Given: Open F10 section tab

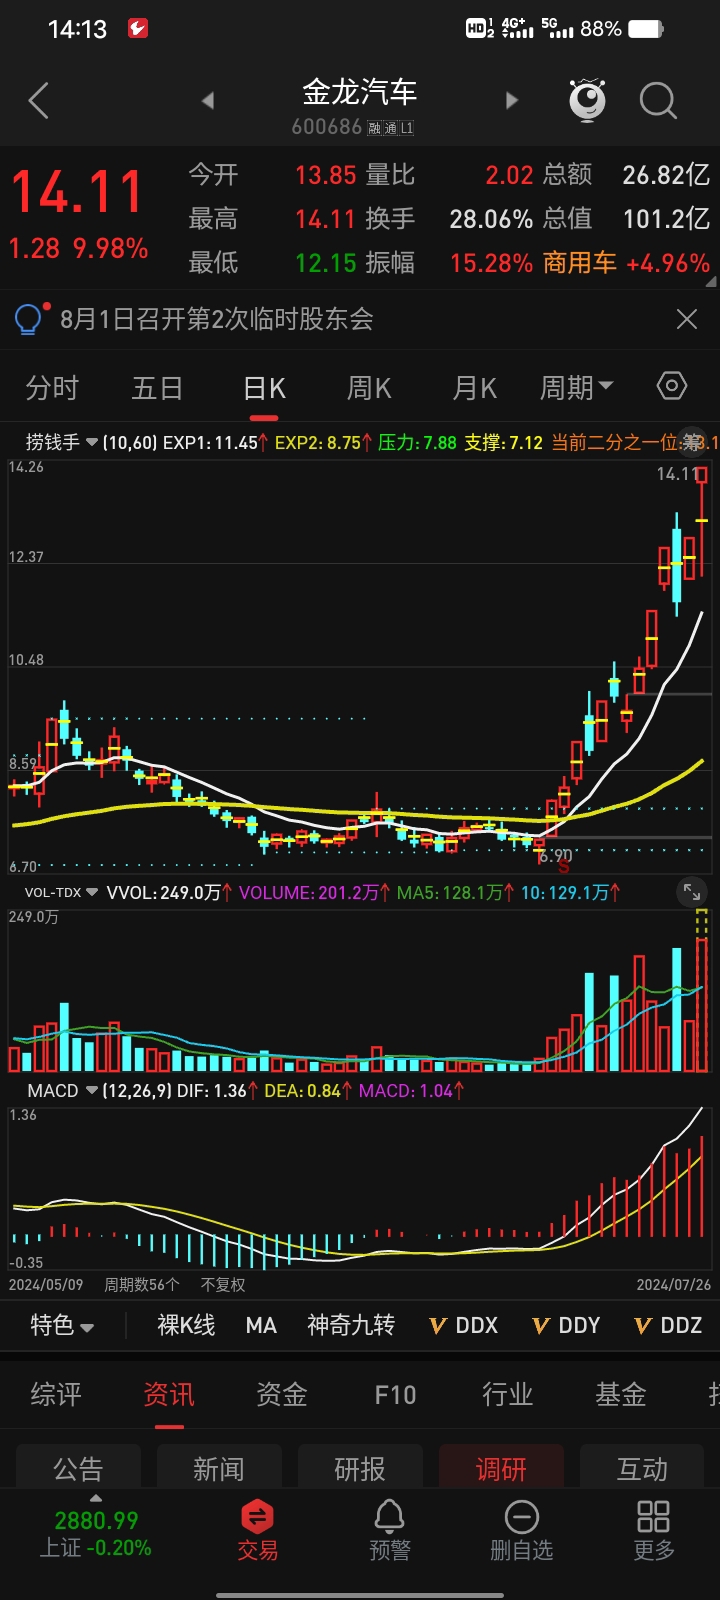Looking at the screenshot, I should (395, 1394).
